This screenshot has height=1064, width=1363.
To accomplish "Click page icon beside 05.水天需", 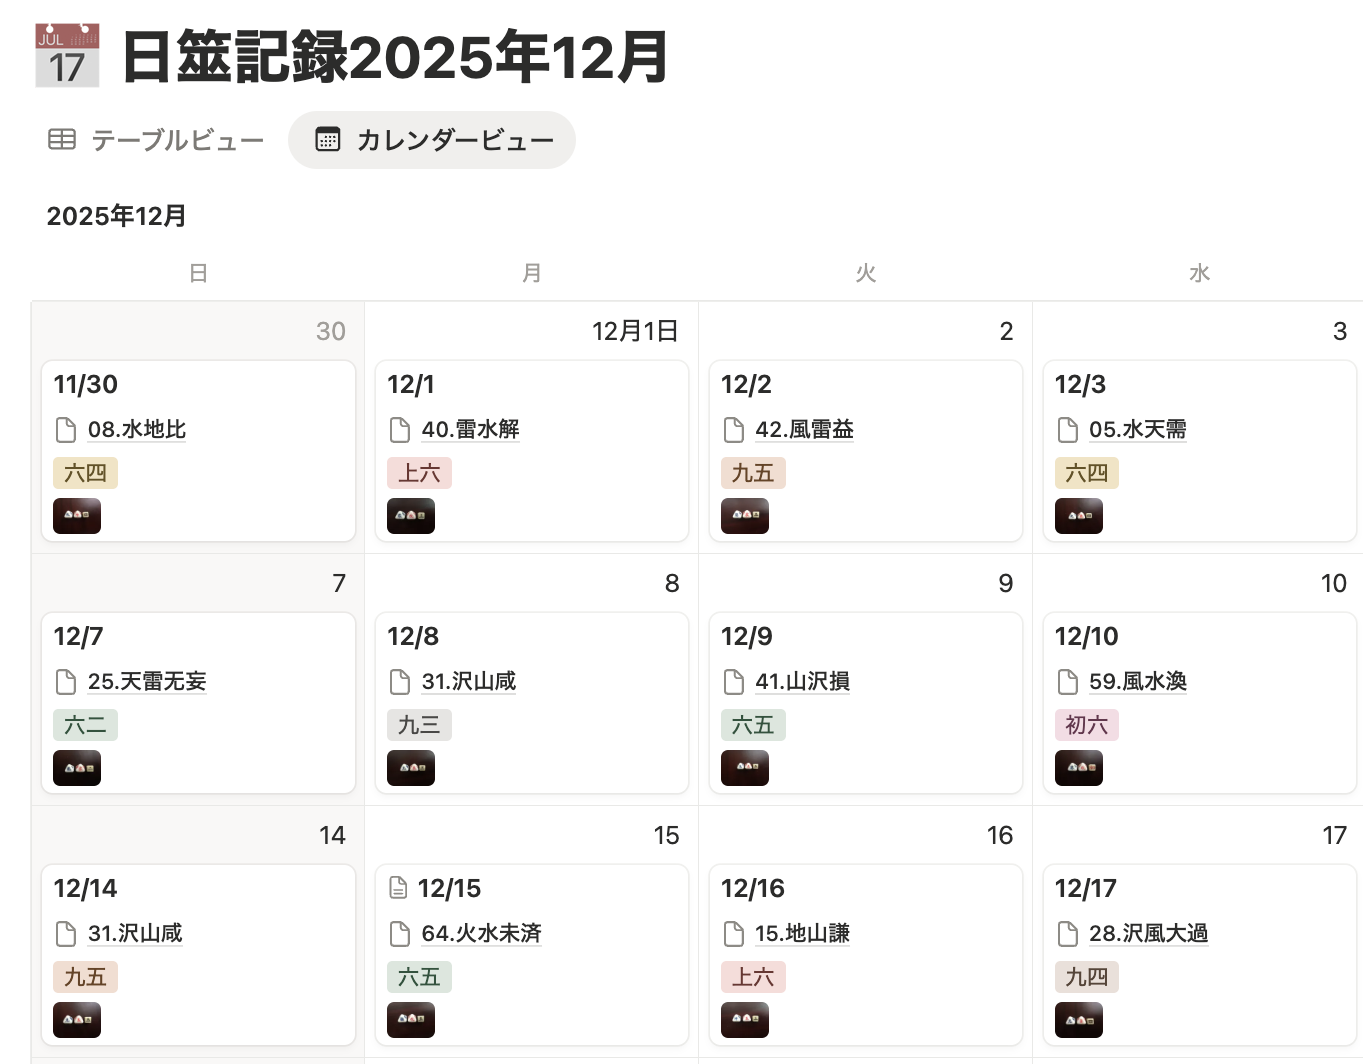I will (x=1068, y=430).
